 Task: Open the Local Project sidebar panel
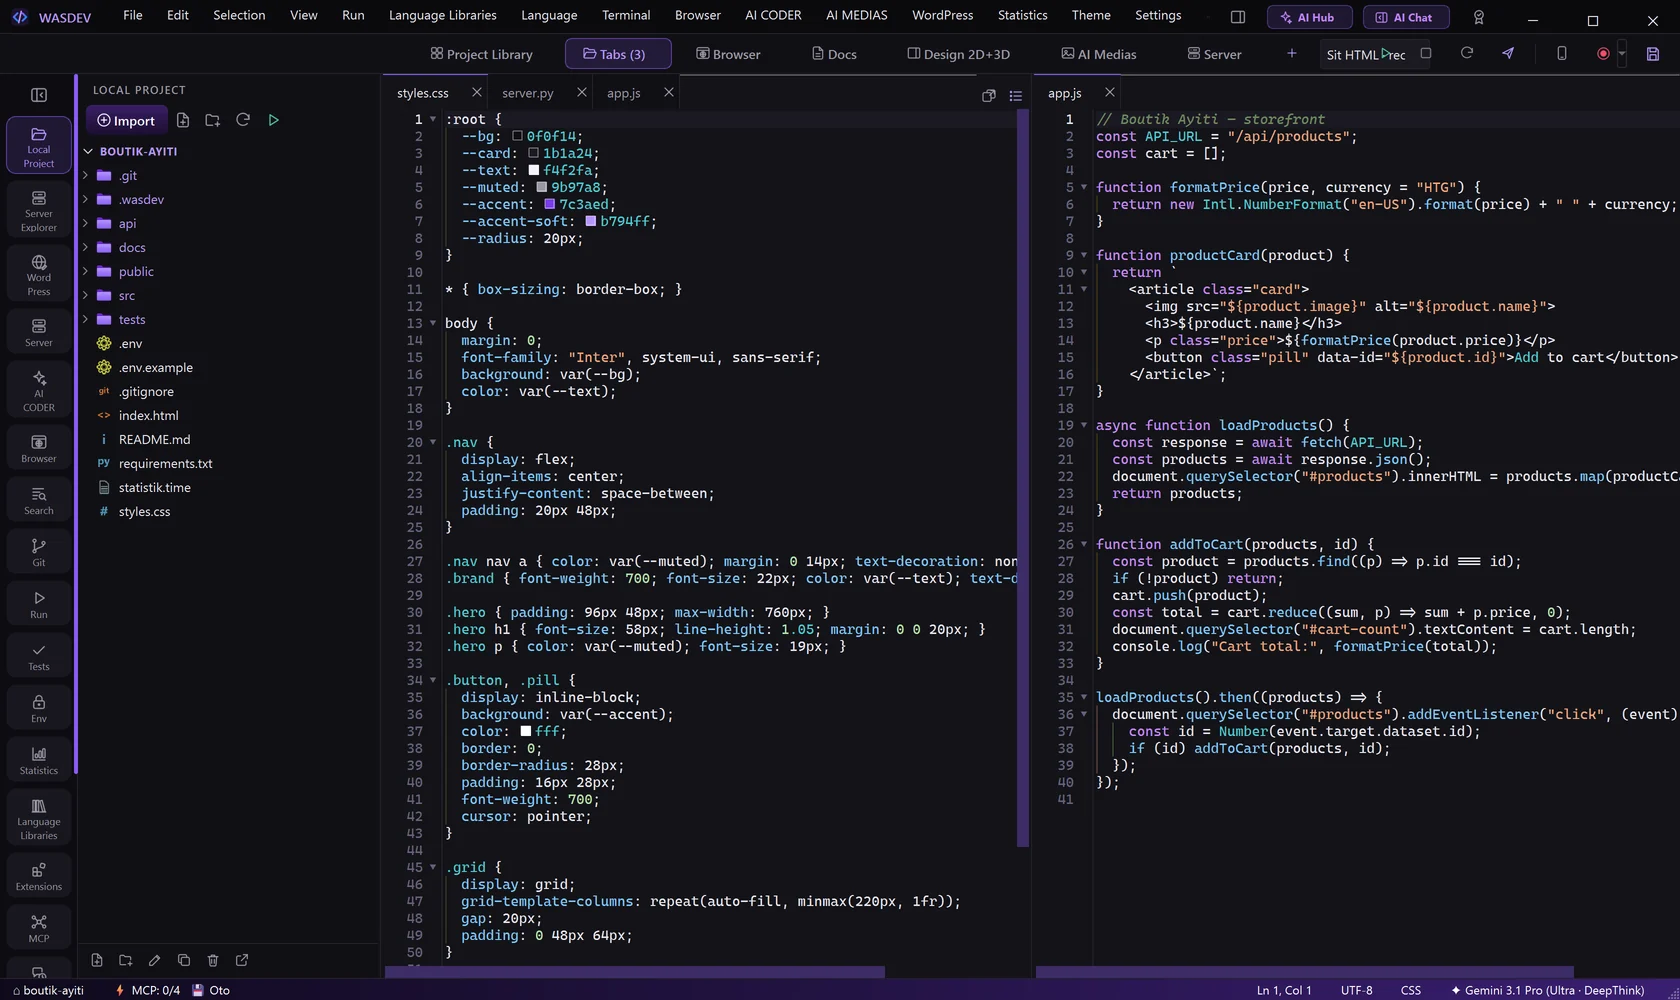[39, 146]
